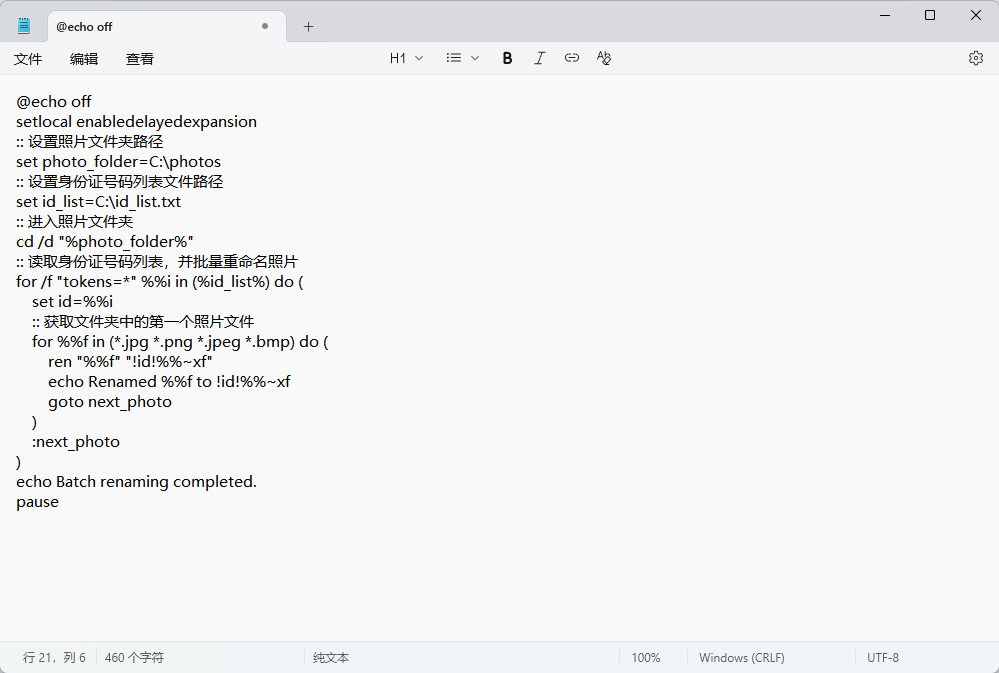Click the 'set id_list=C:\id_list.txt' line
The height and width of the screenshot is (673, 999).
click(98, 201)
